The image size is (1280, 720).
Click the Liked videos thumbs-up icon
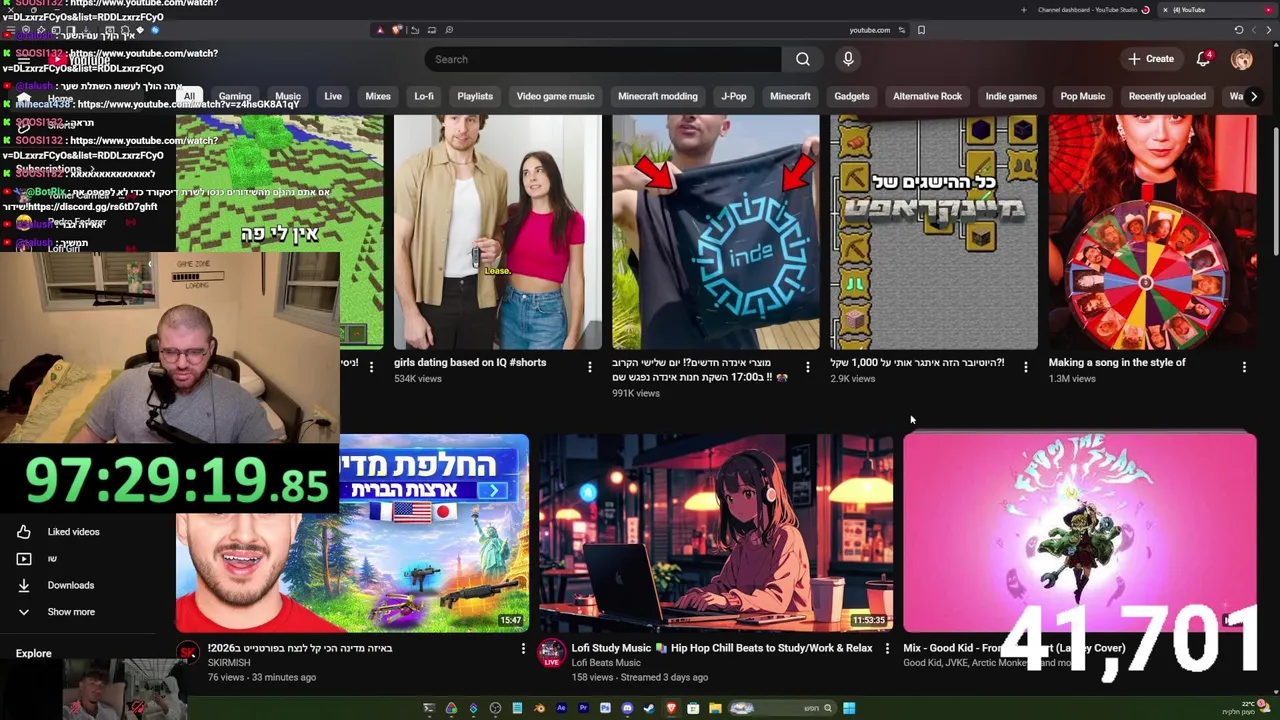[x=24, y=532]
